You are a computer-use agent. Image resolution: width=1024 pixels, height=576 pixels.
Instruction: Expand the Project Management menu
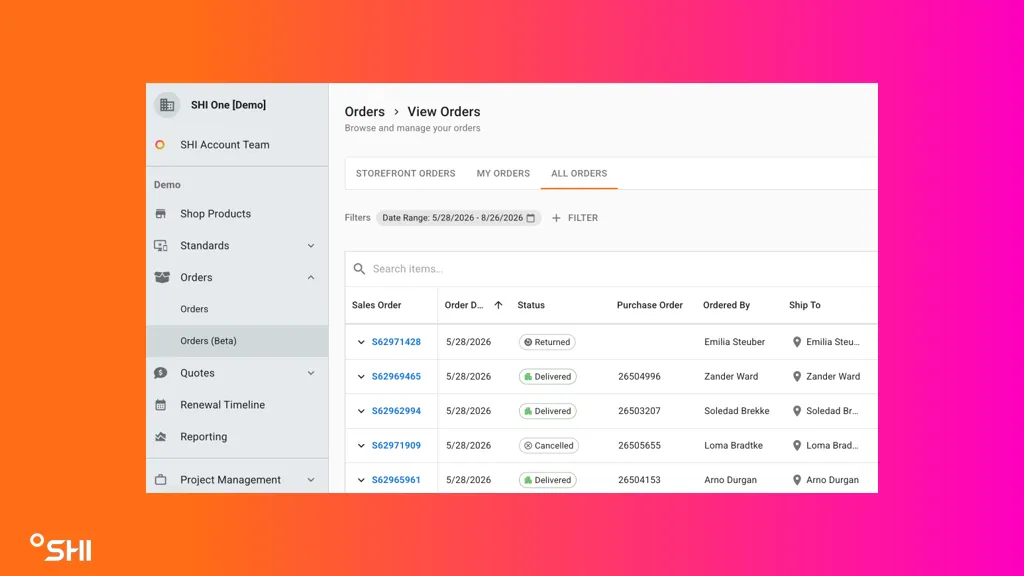pos(311,480)
